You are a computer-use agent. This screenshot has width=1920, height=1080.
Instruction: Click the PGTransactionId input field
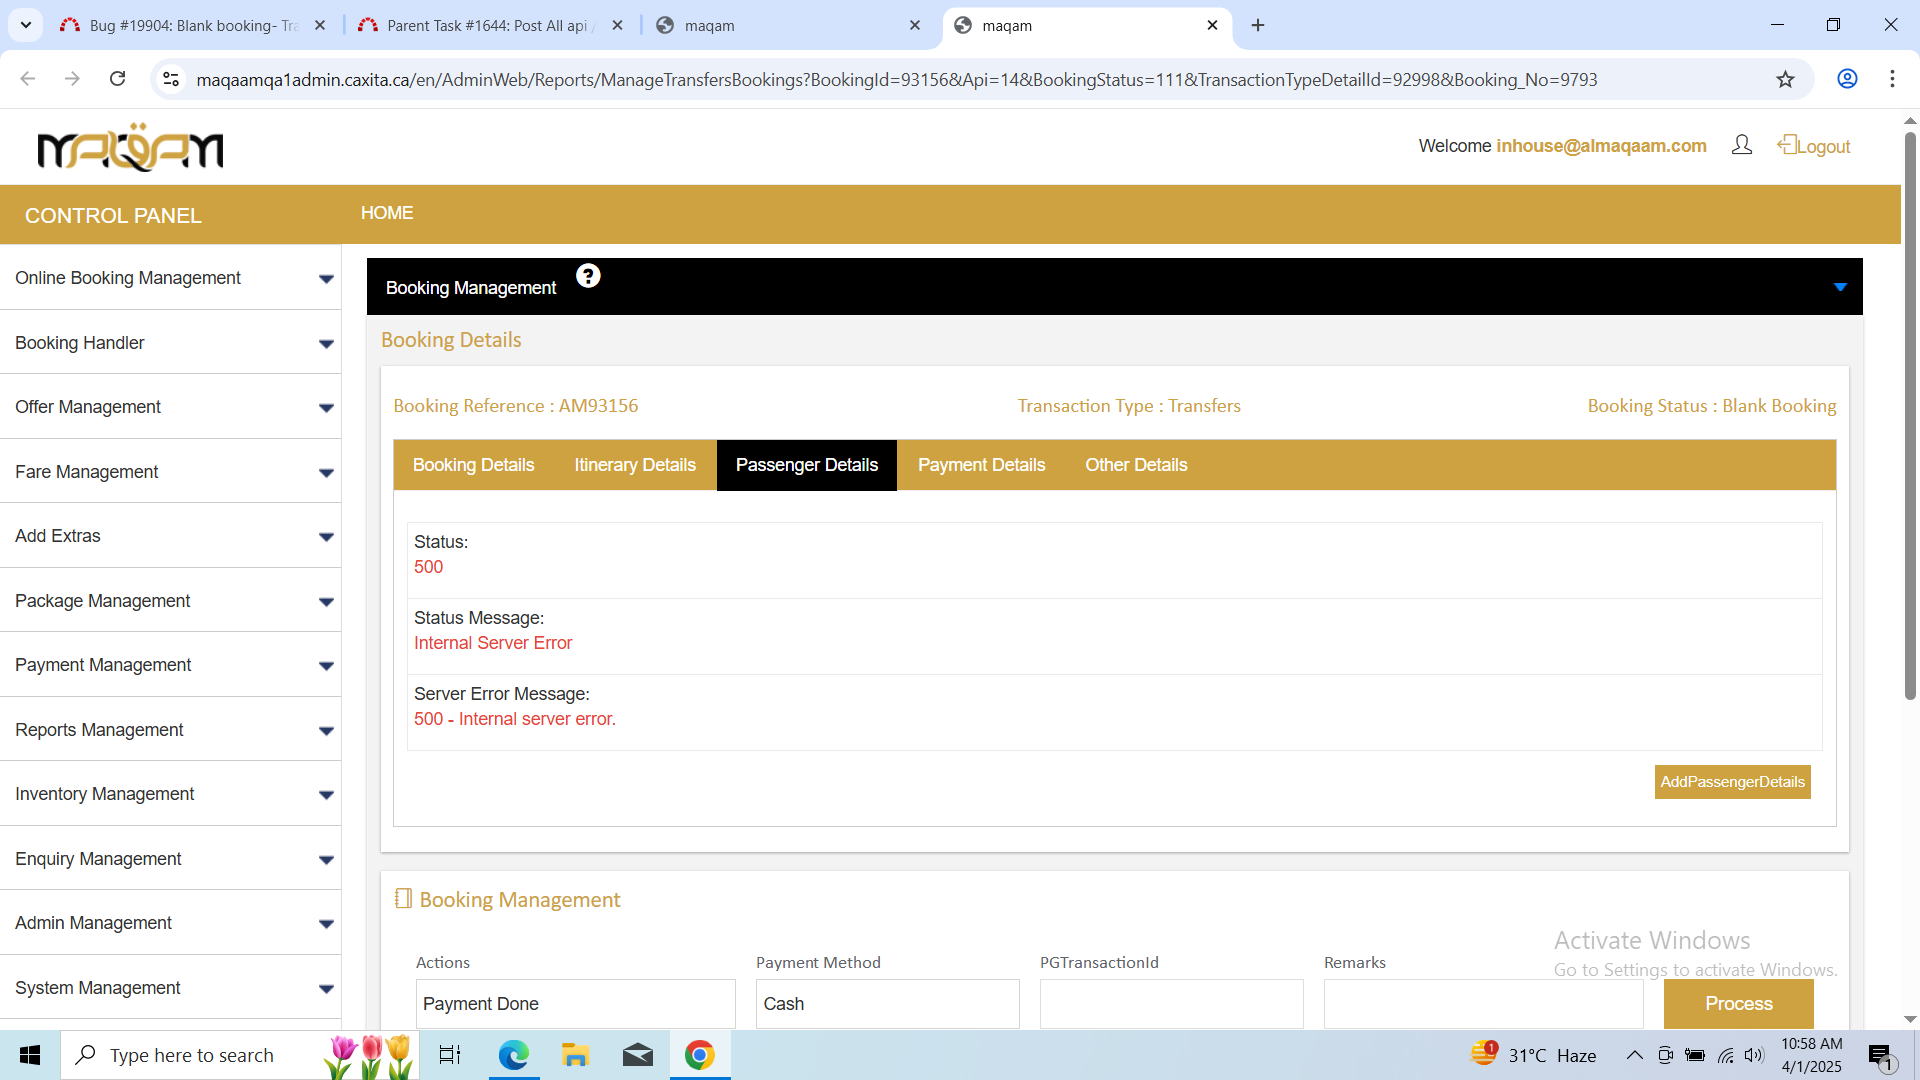(x=1171, y=1003)
